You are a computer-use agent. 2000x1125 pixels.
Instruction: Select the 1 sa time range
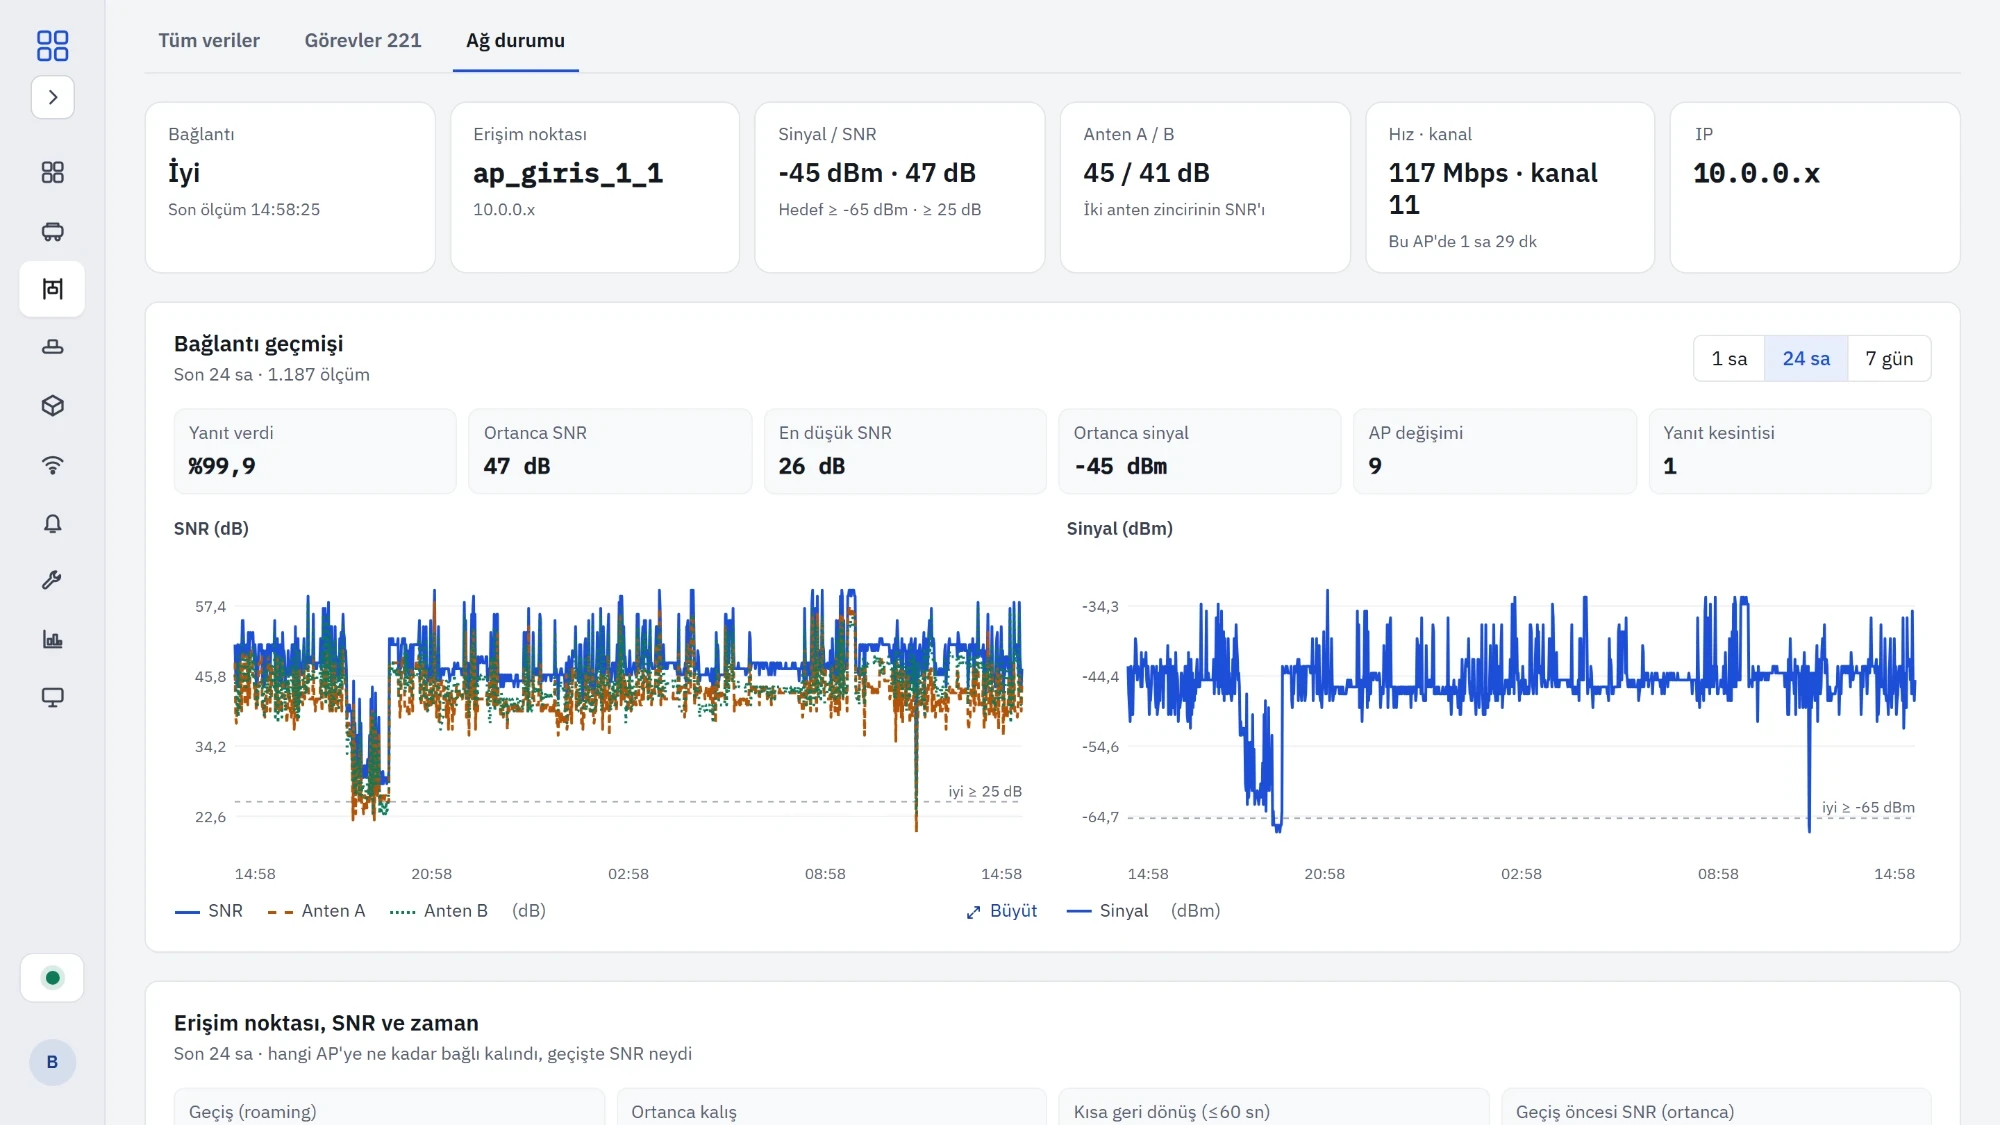coord(1729,358)
